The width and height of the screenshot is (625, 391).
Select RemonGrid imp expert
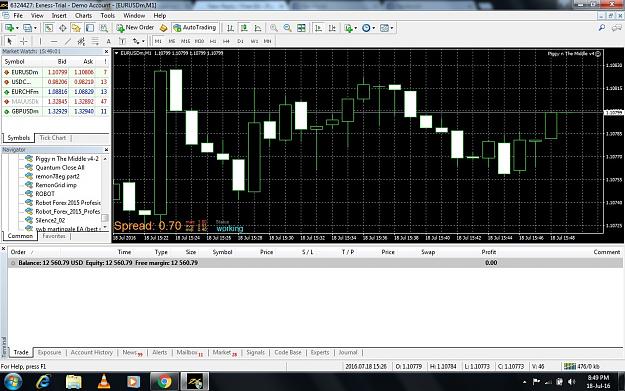(x=56, y=185)
